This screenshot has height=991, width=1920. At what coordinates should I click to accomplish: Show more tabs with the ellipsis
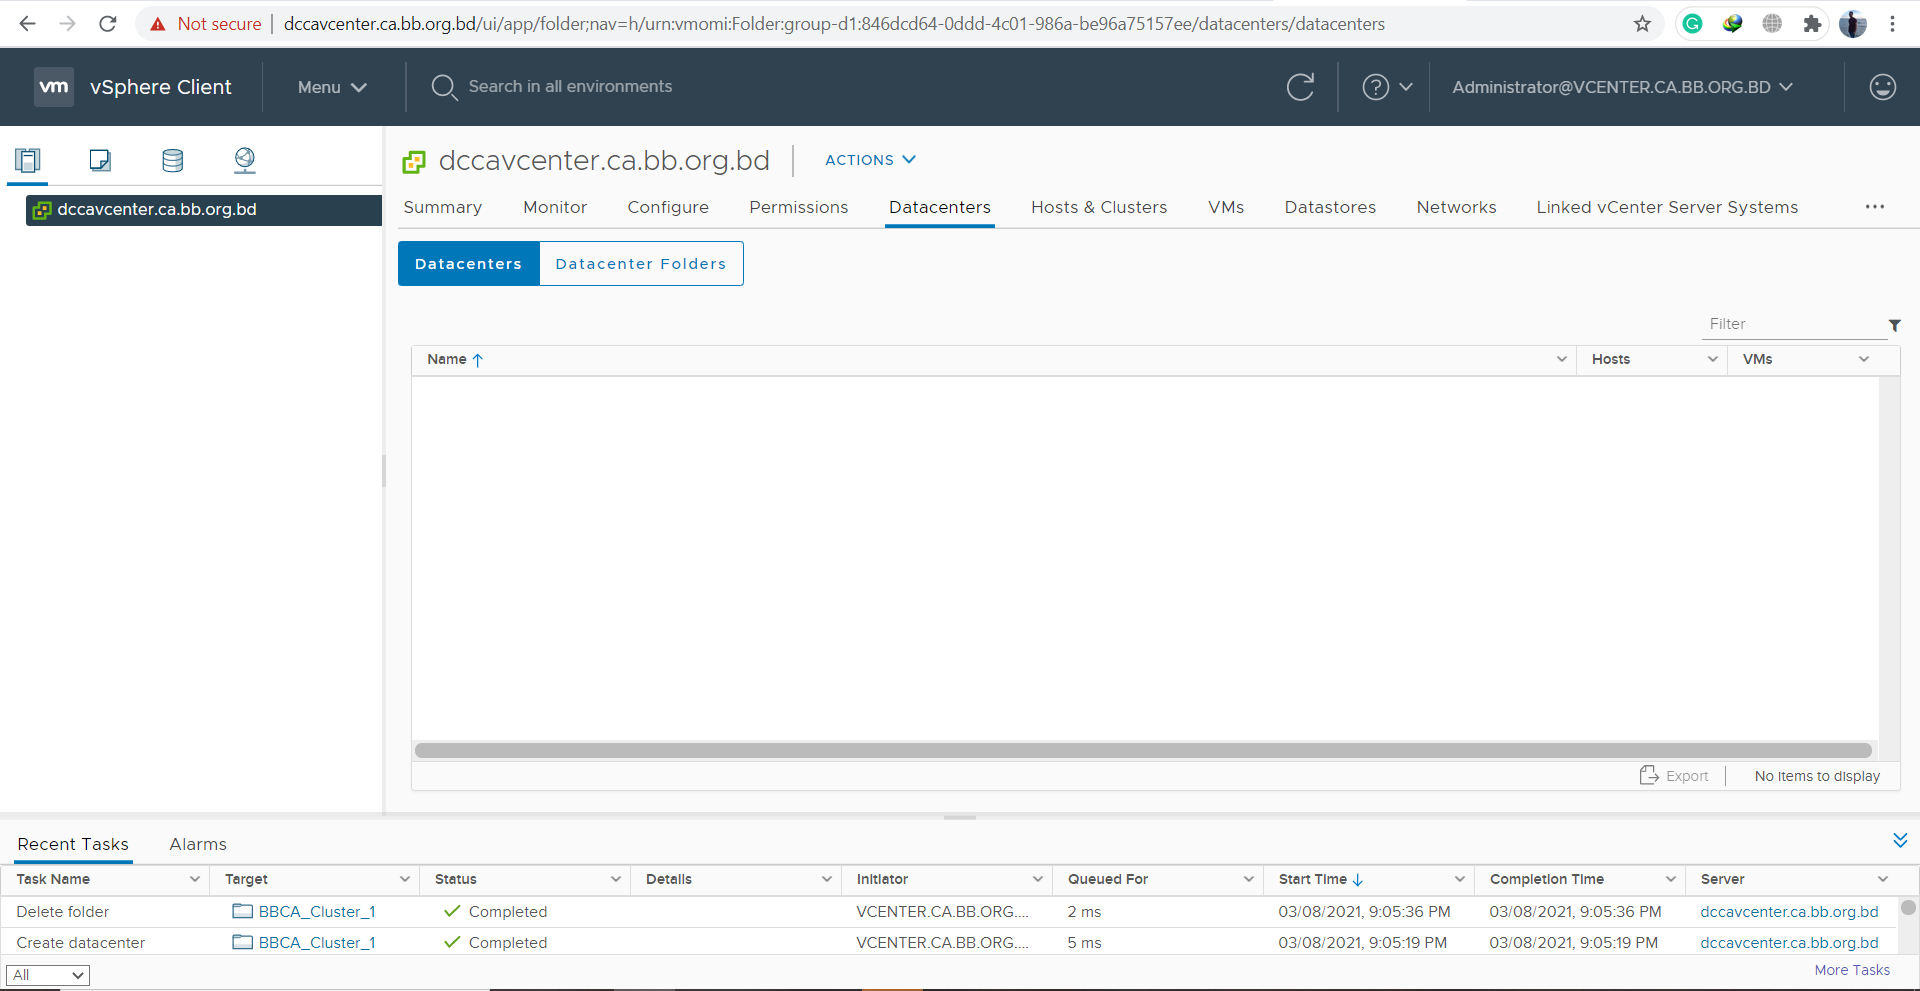click(1874, 207)
